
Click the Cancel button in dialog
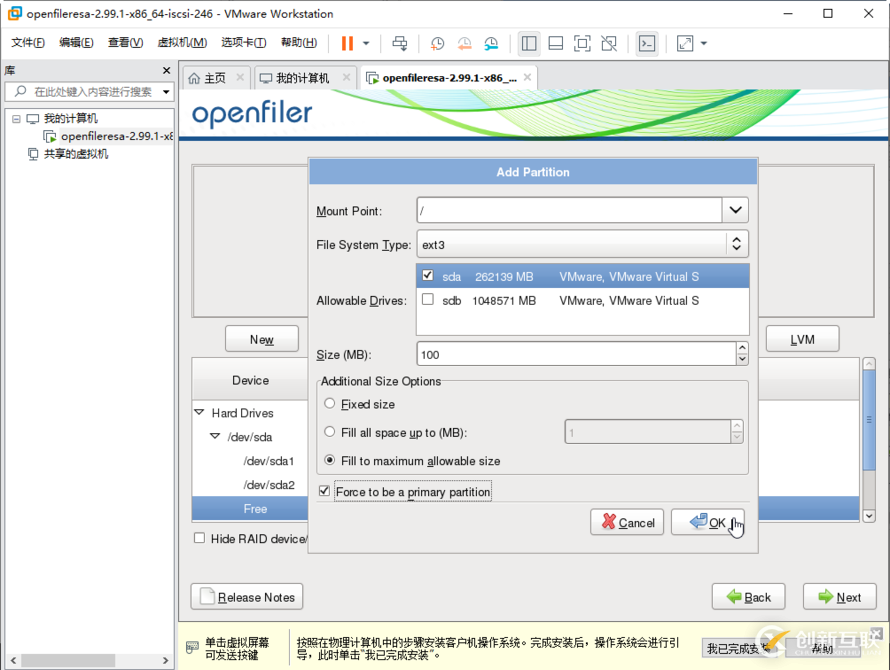point(627,522)
